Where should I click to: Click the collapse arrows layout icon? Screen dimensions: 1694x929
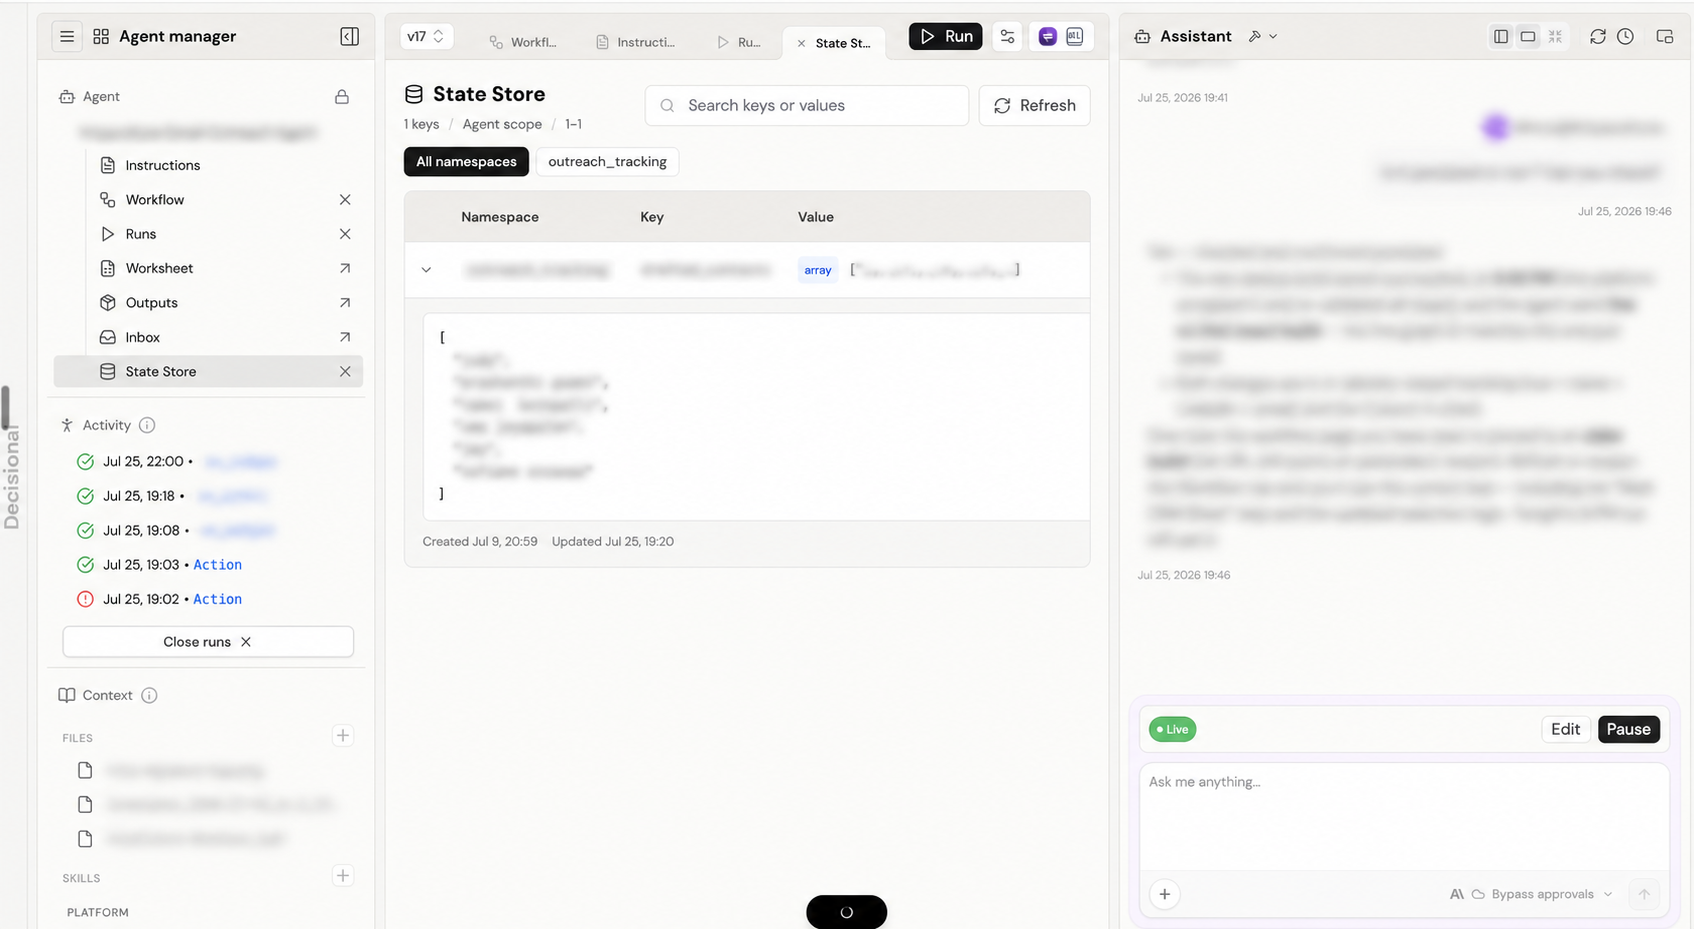point(1555,36)
